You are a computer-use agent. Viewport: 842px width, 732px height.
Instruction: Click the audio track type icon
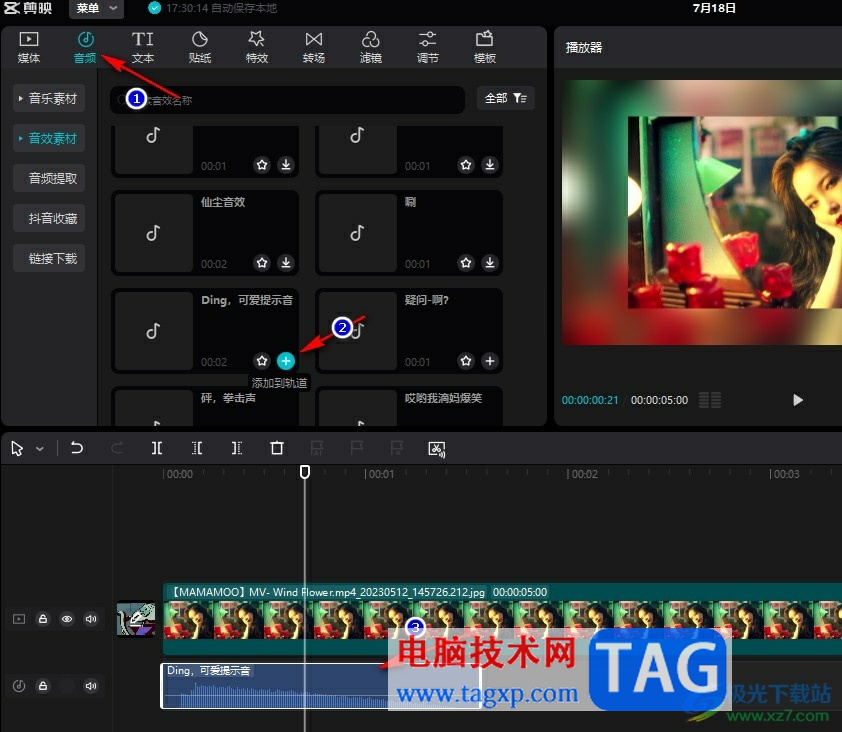click(x=19, y=686)
